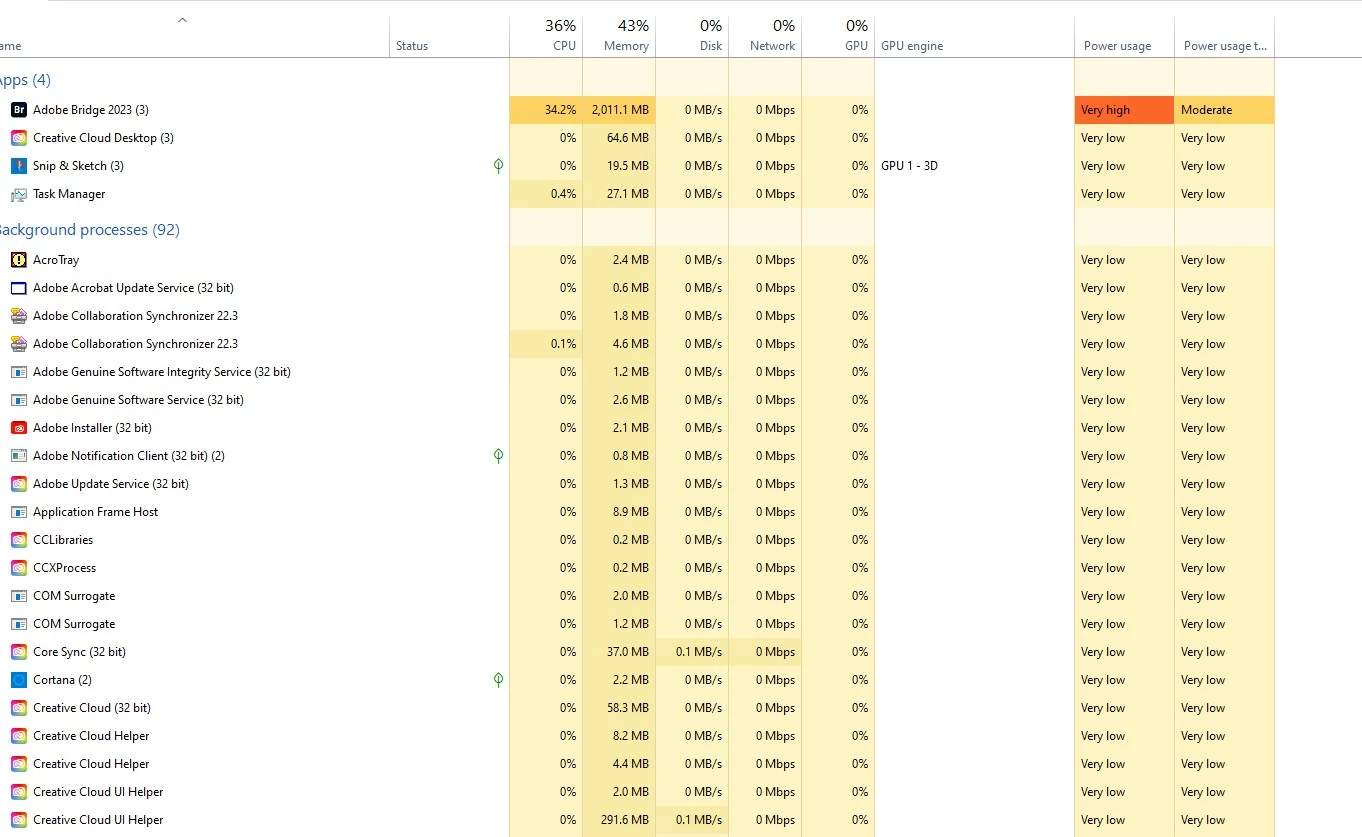
Task: Click the AcroTray process icon
Action: pos(18,260)
